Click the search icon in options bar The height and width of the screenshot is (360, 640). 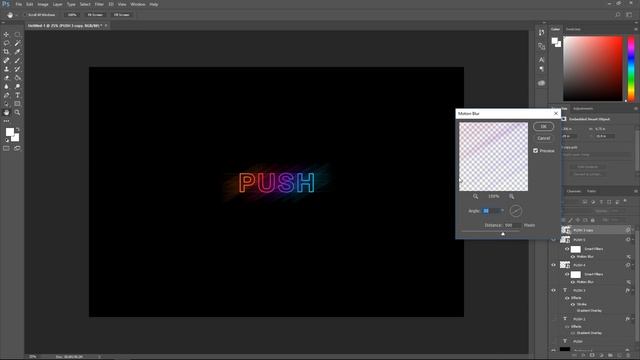click(618, 15)
